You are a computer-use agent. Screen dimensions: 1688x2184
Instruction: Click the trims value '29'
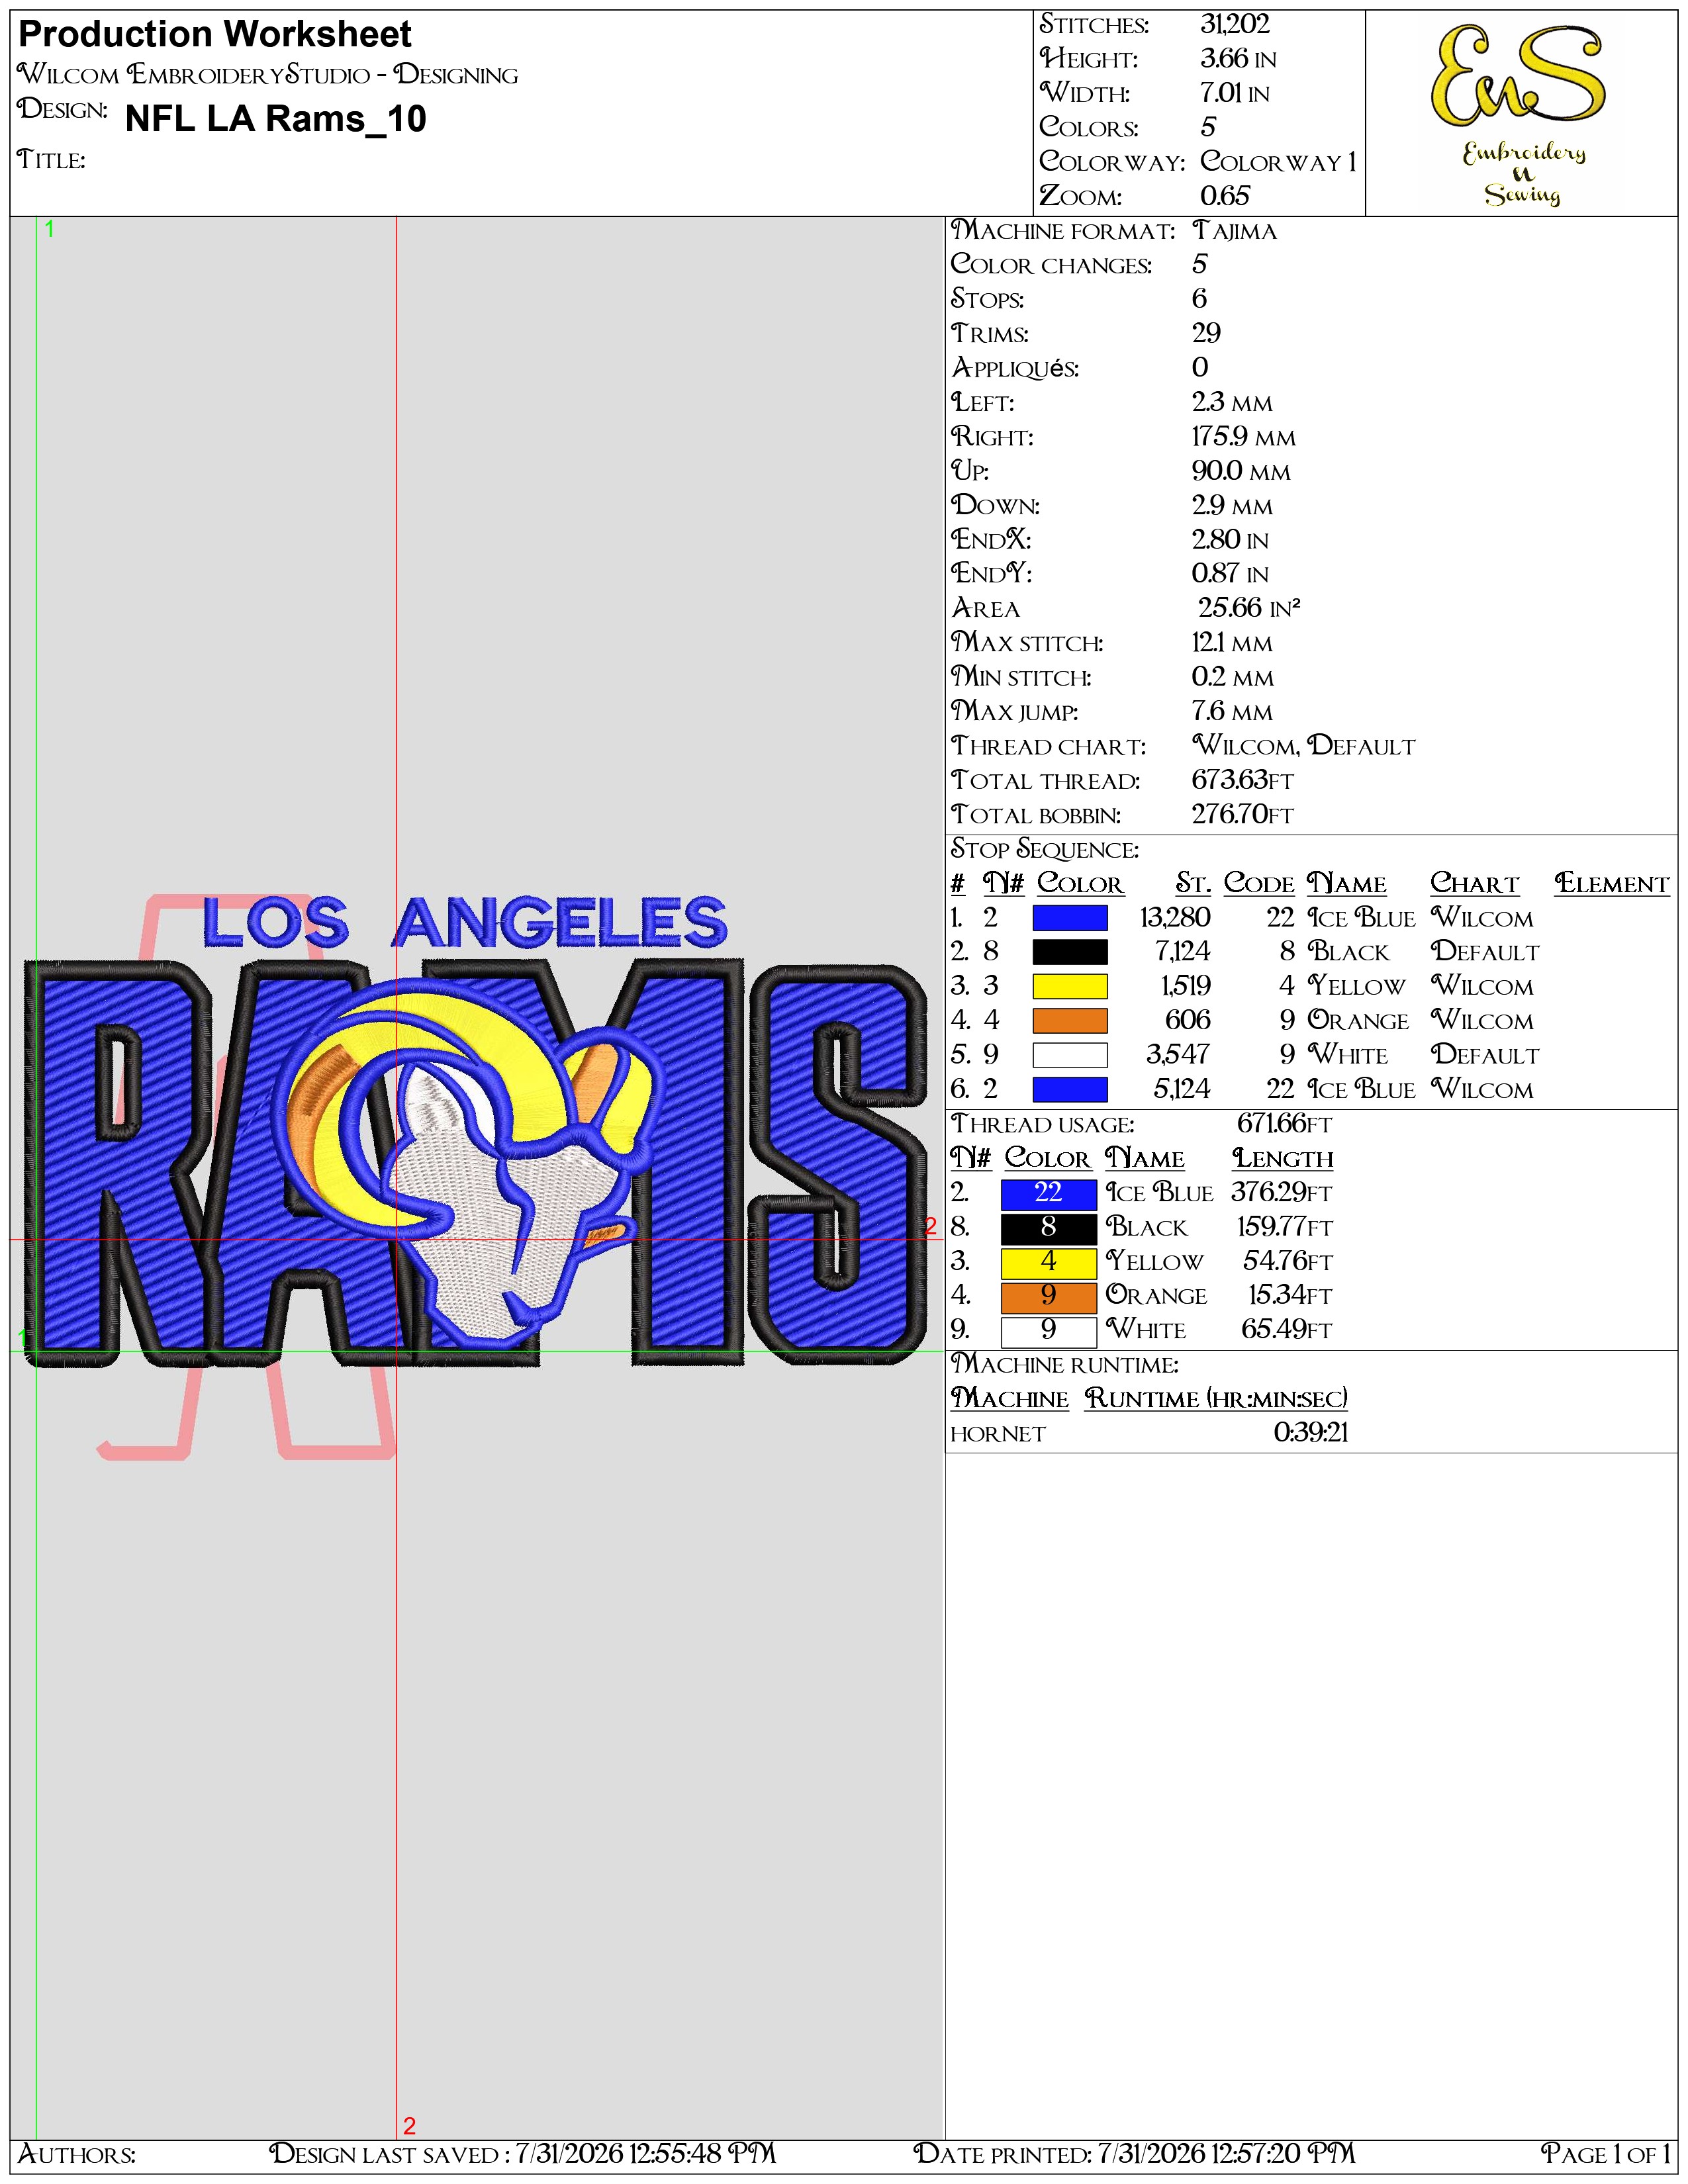pos(1206,333)
